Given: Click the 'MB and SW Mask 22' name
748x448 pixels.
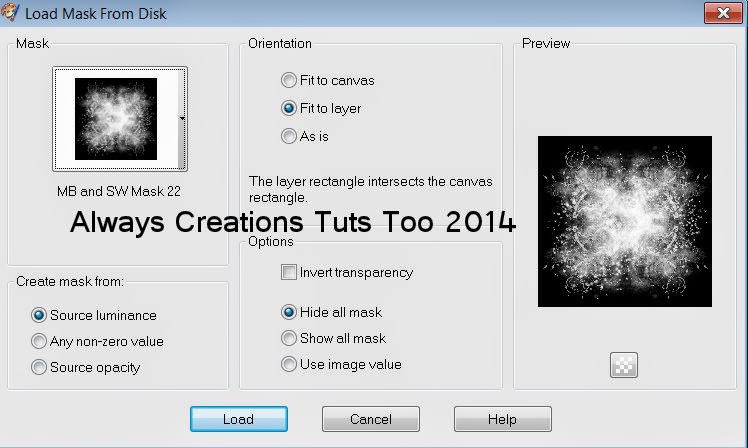Looking at the screenshot, I should click(119, 191).
